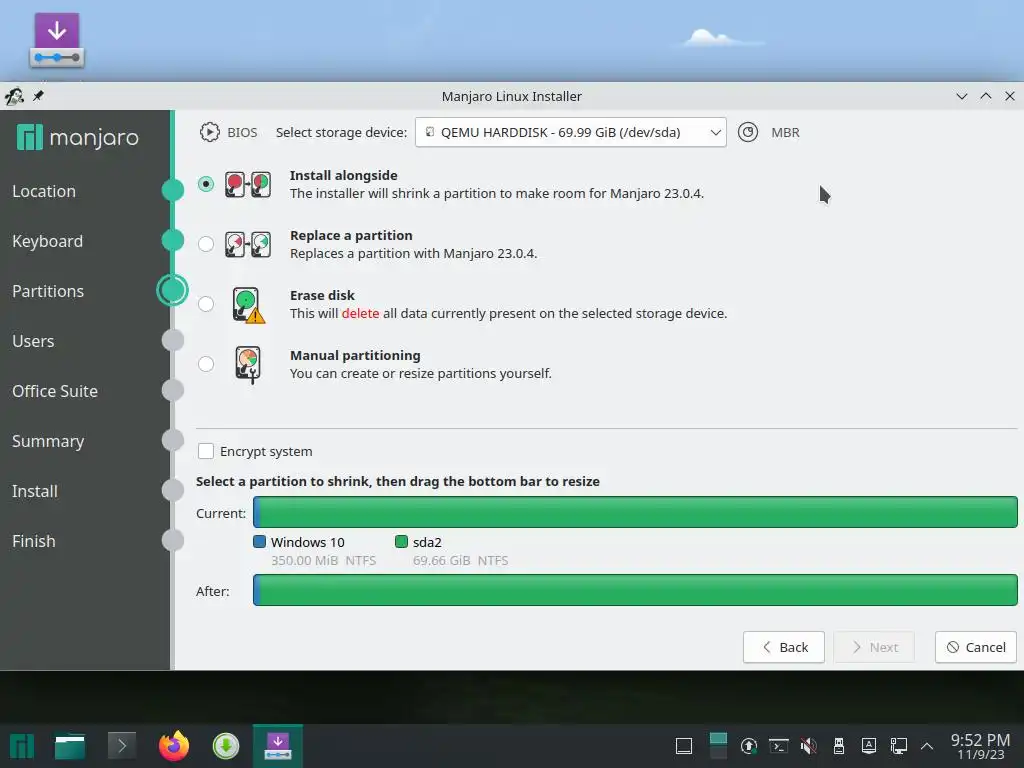The image size is (1024, 768).
Task: Click the Manual partitioning wrench disk icon
Action: pos(248,365)
